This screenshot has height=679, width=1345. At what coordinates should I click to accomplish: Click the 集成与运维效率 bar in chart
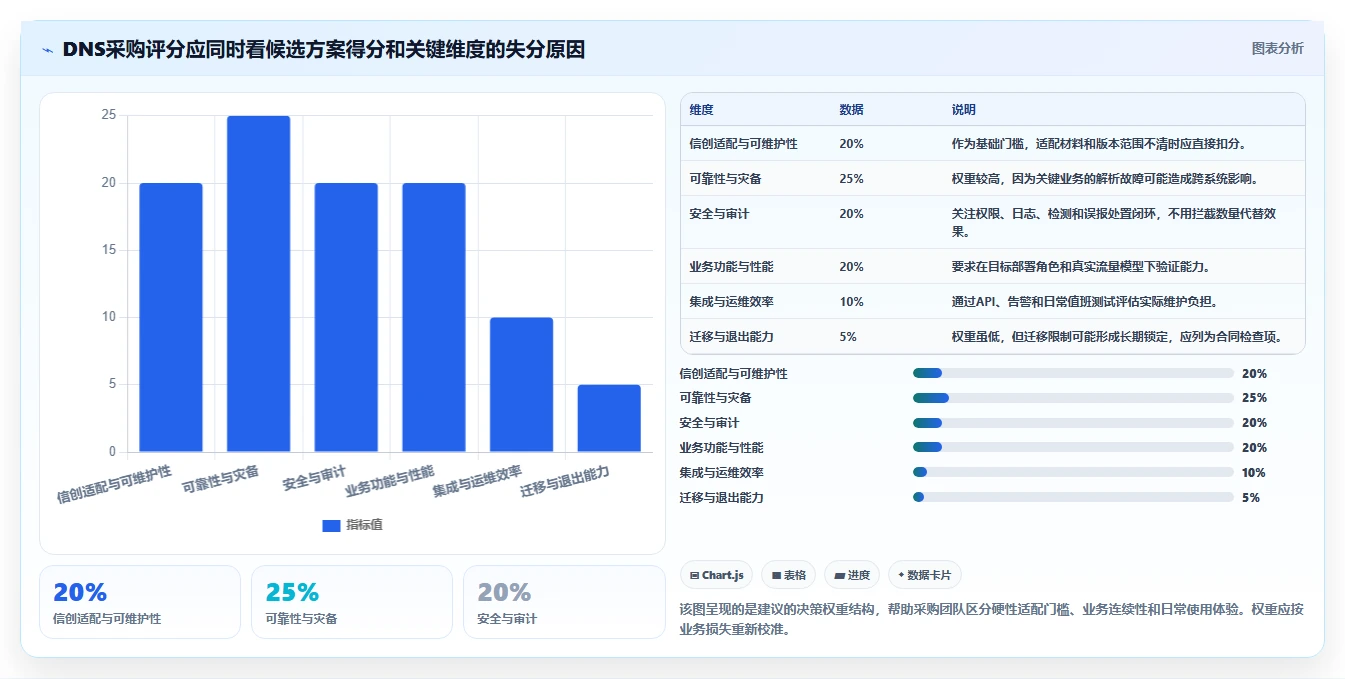pos(521,385)
